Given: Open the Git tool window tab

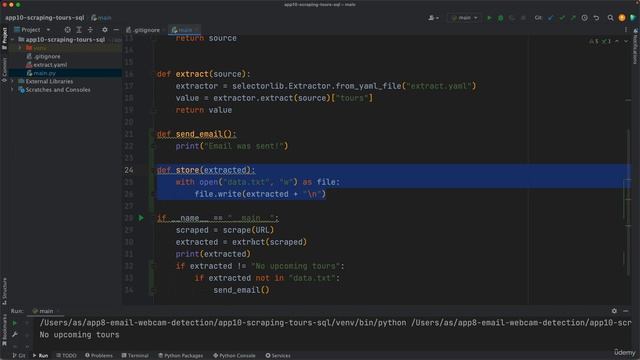Looking at the screenshot, I should pyautogui.click(x=19, y=356).
